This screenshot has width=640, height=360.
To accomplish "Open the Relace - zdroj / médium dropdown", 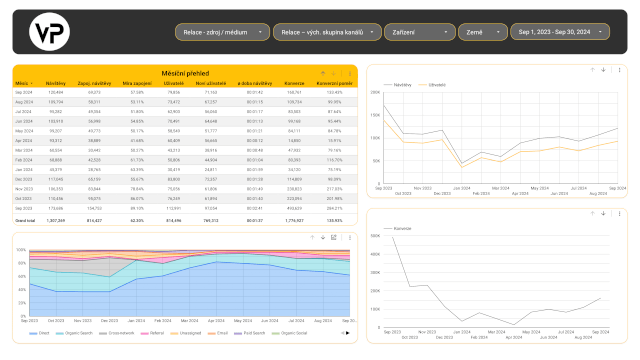I will point(222,32).
